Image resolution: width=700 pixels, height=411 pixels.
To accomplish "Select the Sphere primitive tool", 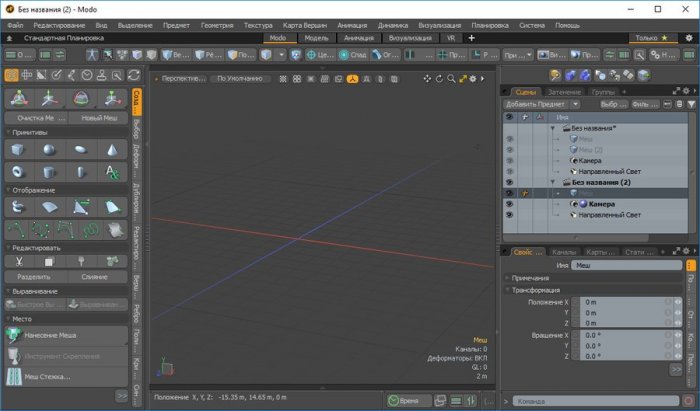I will click(x=49, y=149).
